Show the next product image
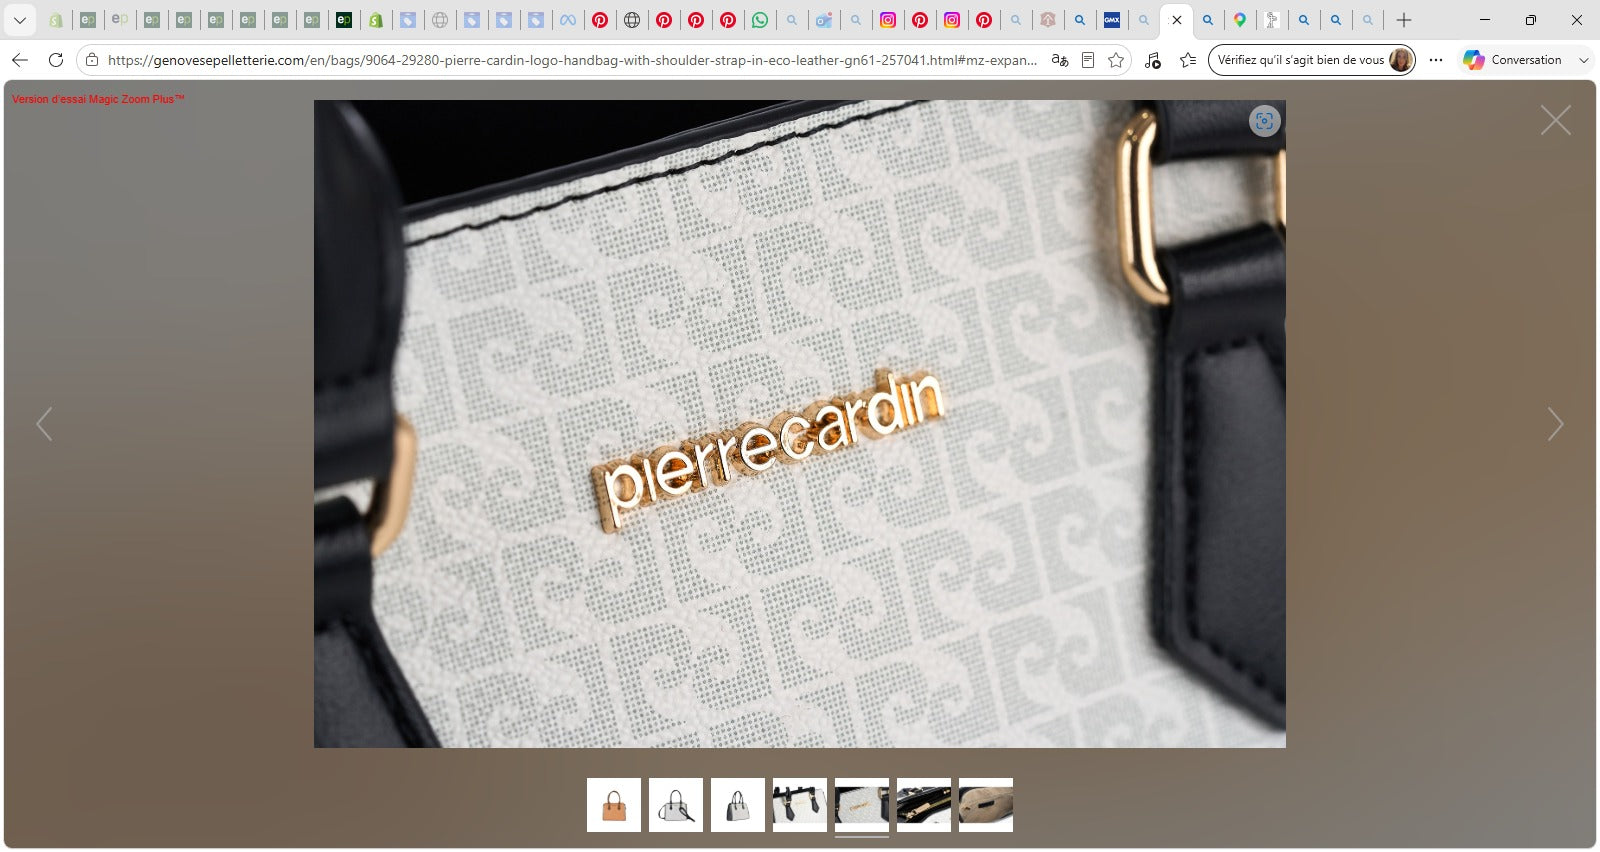Screen dimensions: 1600x852 1555,424
